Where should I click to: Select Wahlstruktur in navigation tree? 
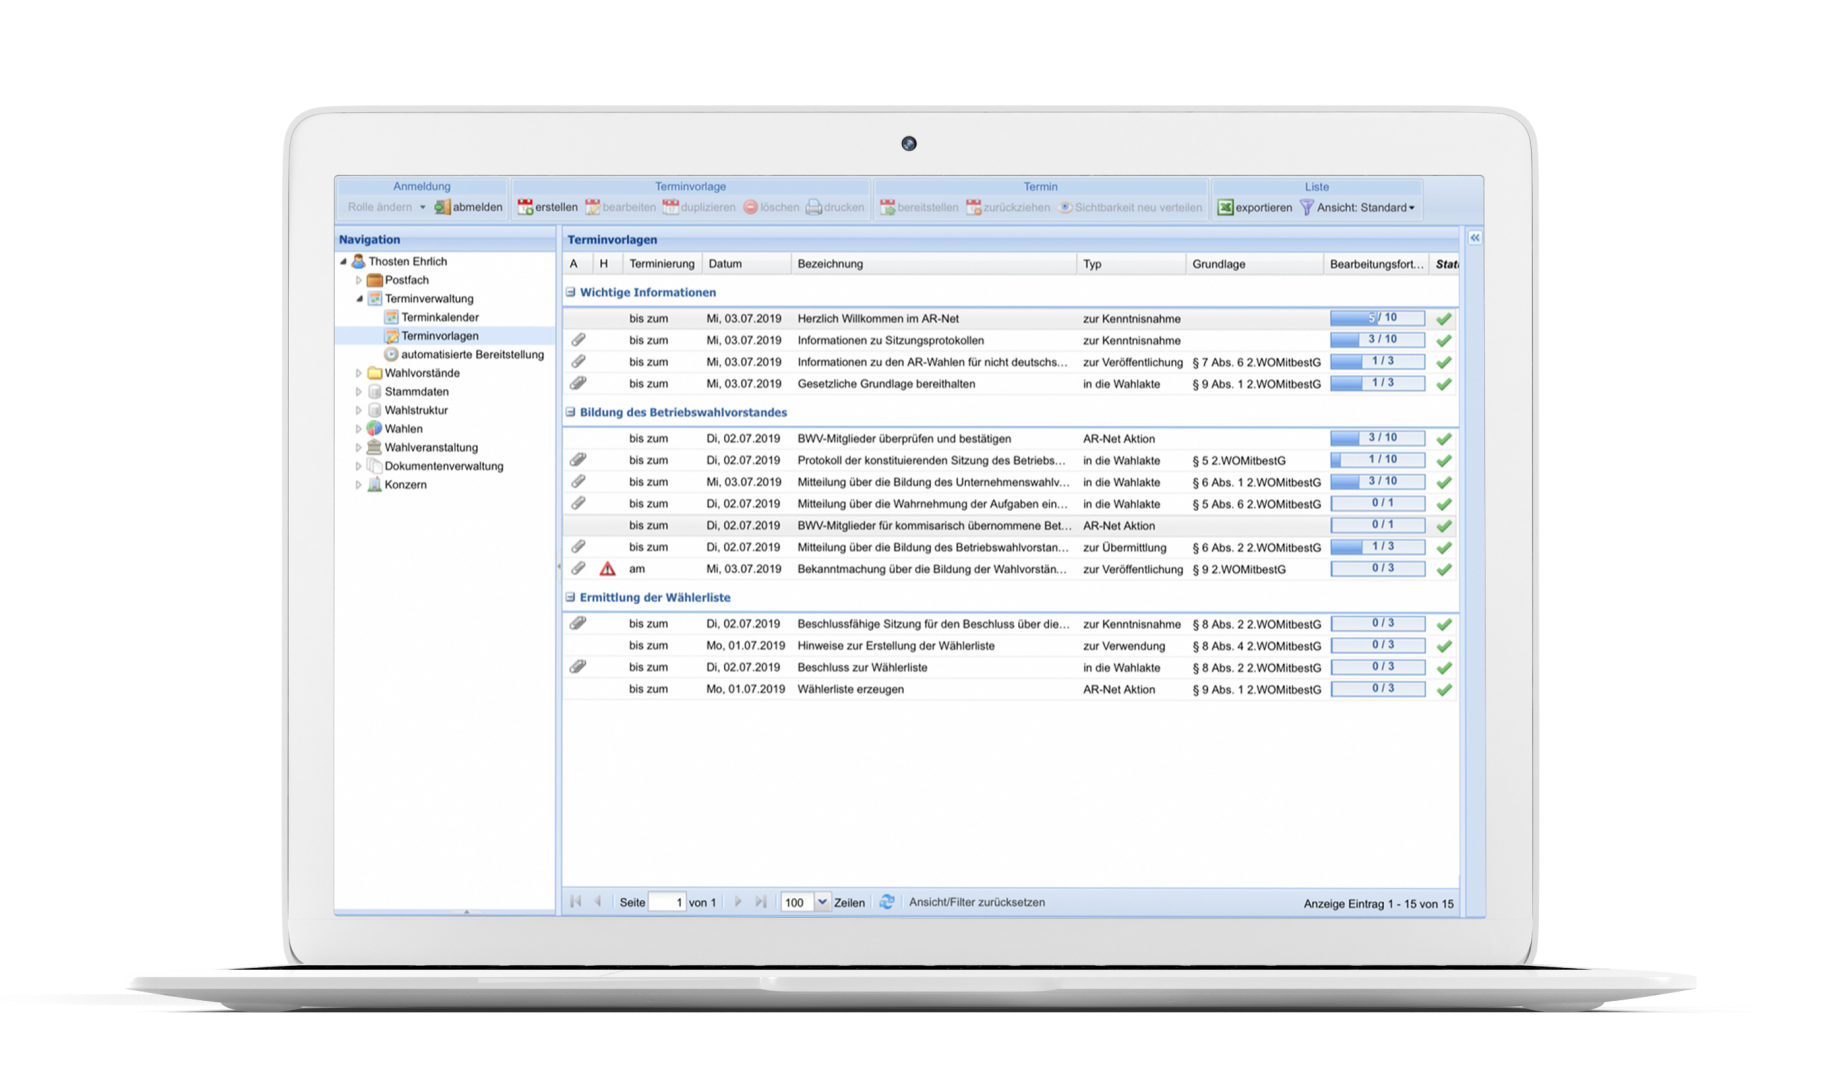coord(416,410)
